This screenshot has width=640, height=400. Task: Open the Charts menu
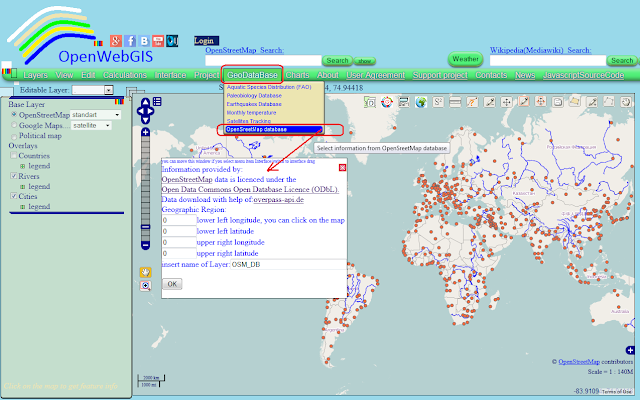tap(297, 75)
